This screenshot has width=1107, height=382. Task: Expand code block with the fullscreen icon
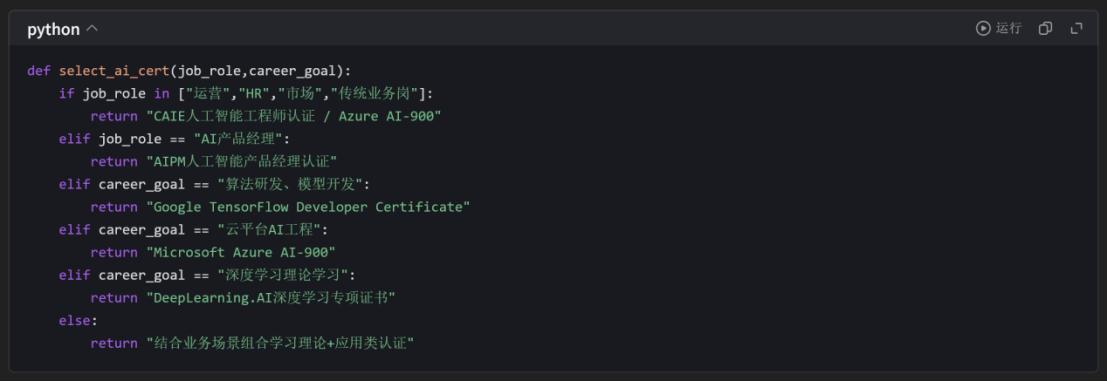[1077, 28]
